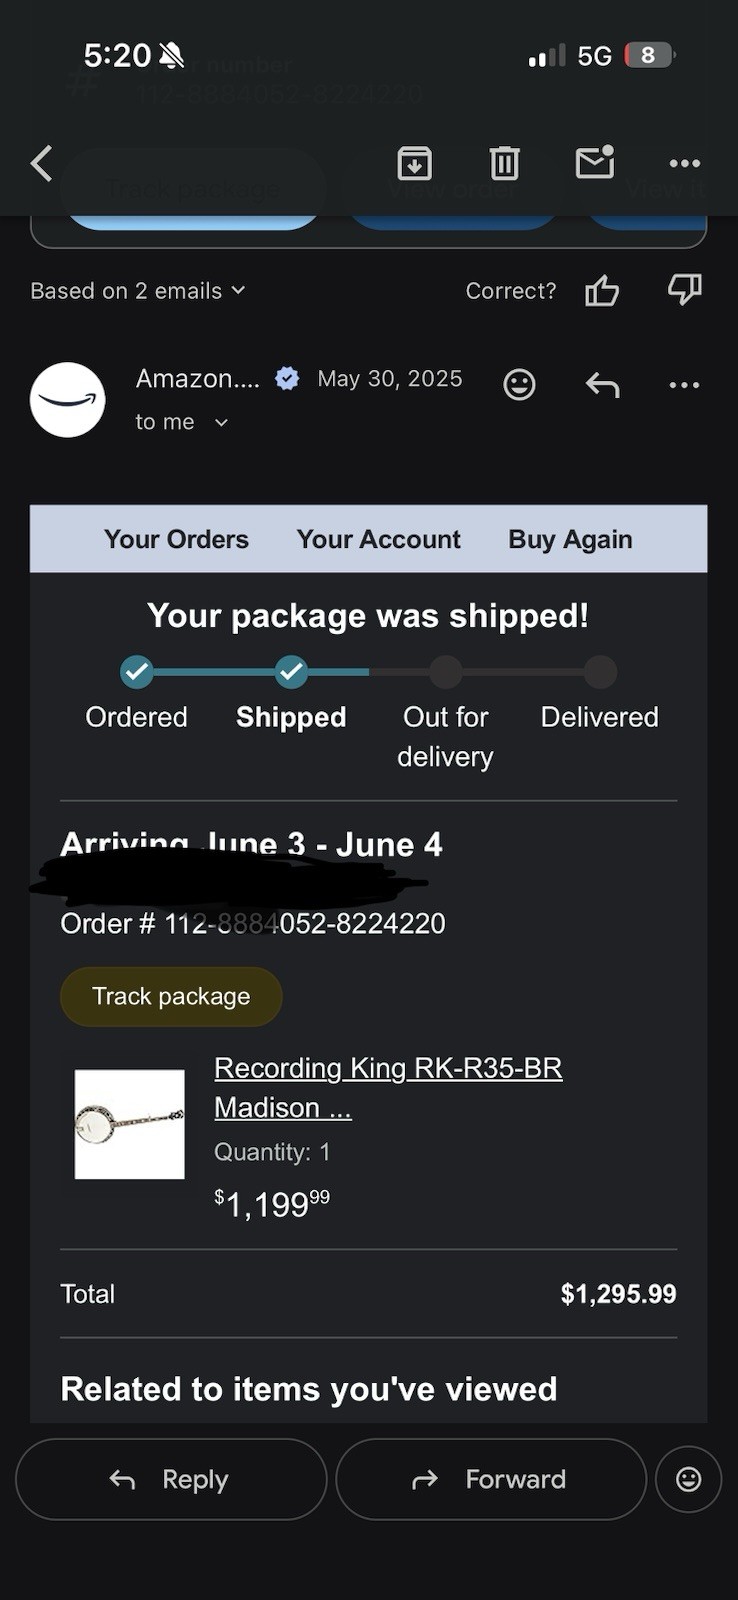The width and height of the screenshot is (738, 1600).
Task: Mark email as unread with the envelope icon
Action: (595, 162)
